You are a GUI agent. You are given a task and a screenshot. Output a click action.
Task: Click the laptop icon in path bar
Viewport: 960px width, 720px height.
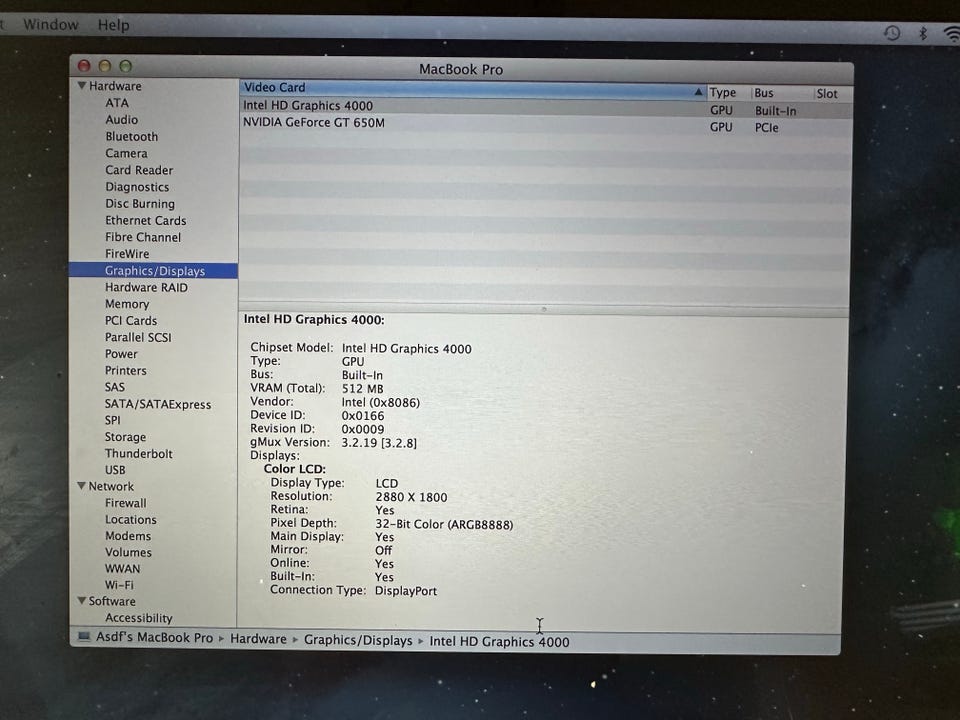click(x=84, y=637)
